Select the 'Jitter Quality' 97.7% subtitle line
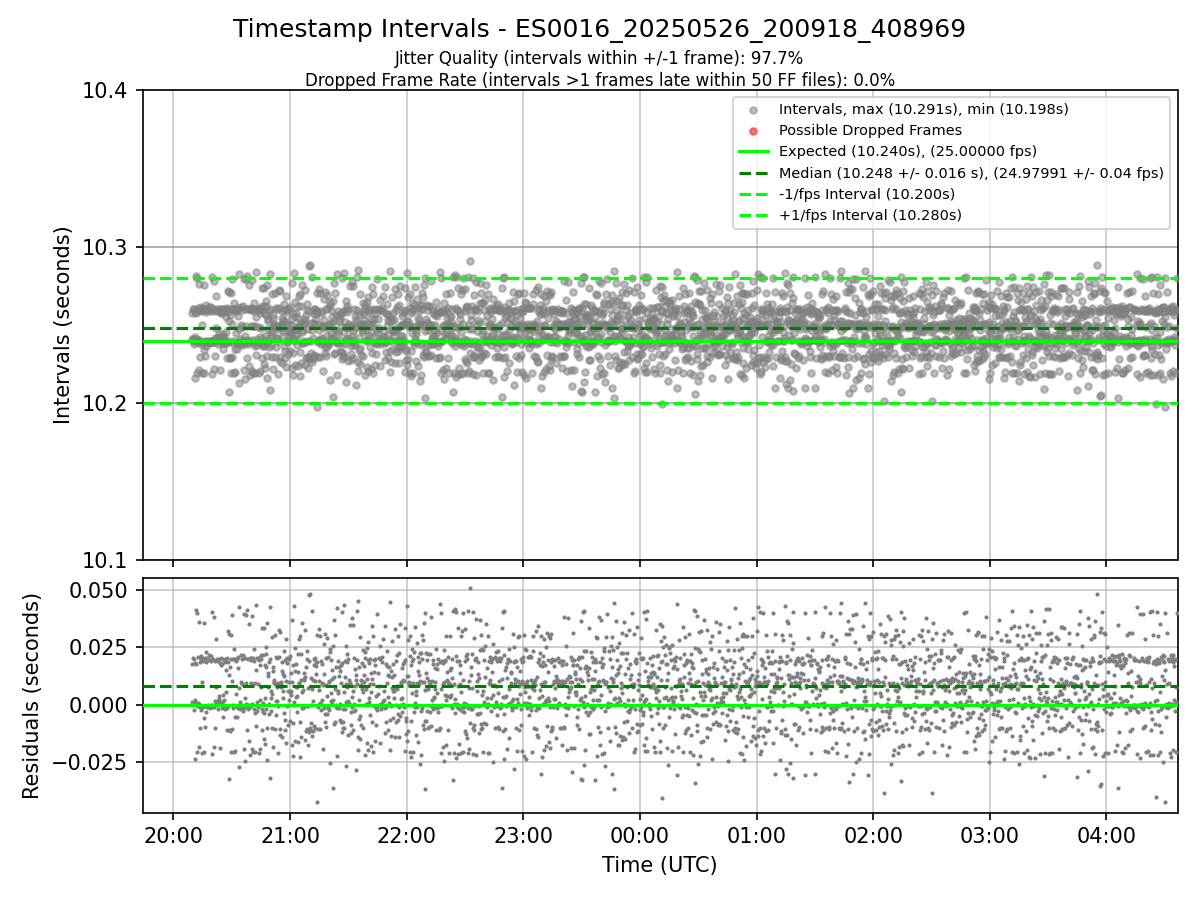The height and width of the screenshot is (900, 1200). coord(599,58)
